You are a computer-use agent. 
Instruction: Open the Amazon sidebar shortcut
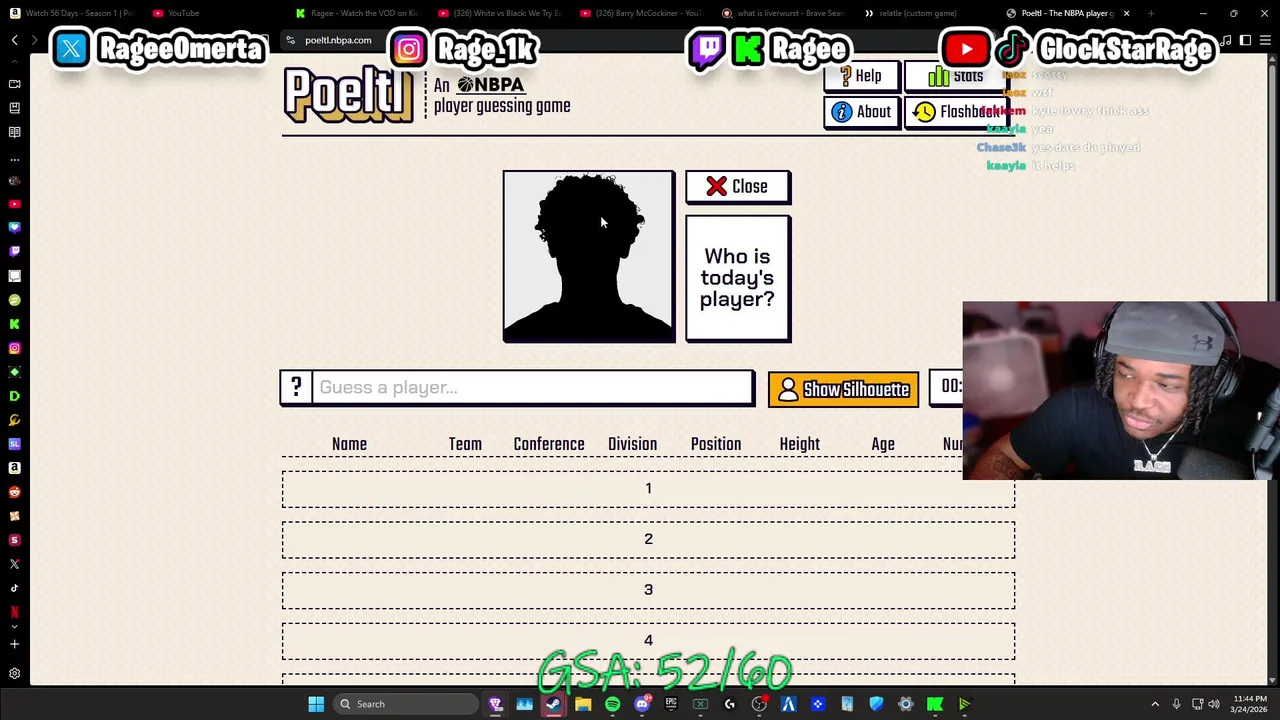coord(14,468)
